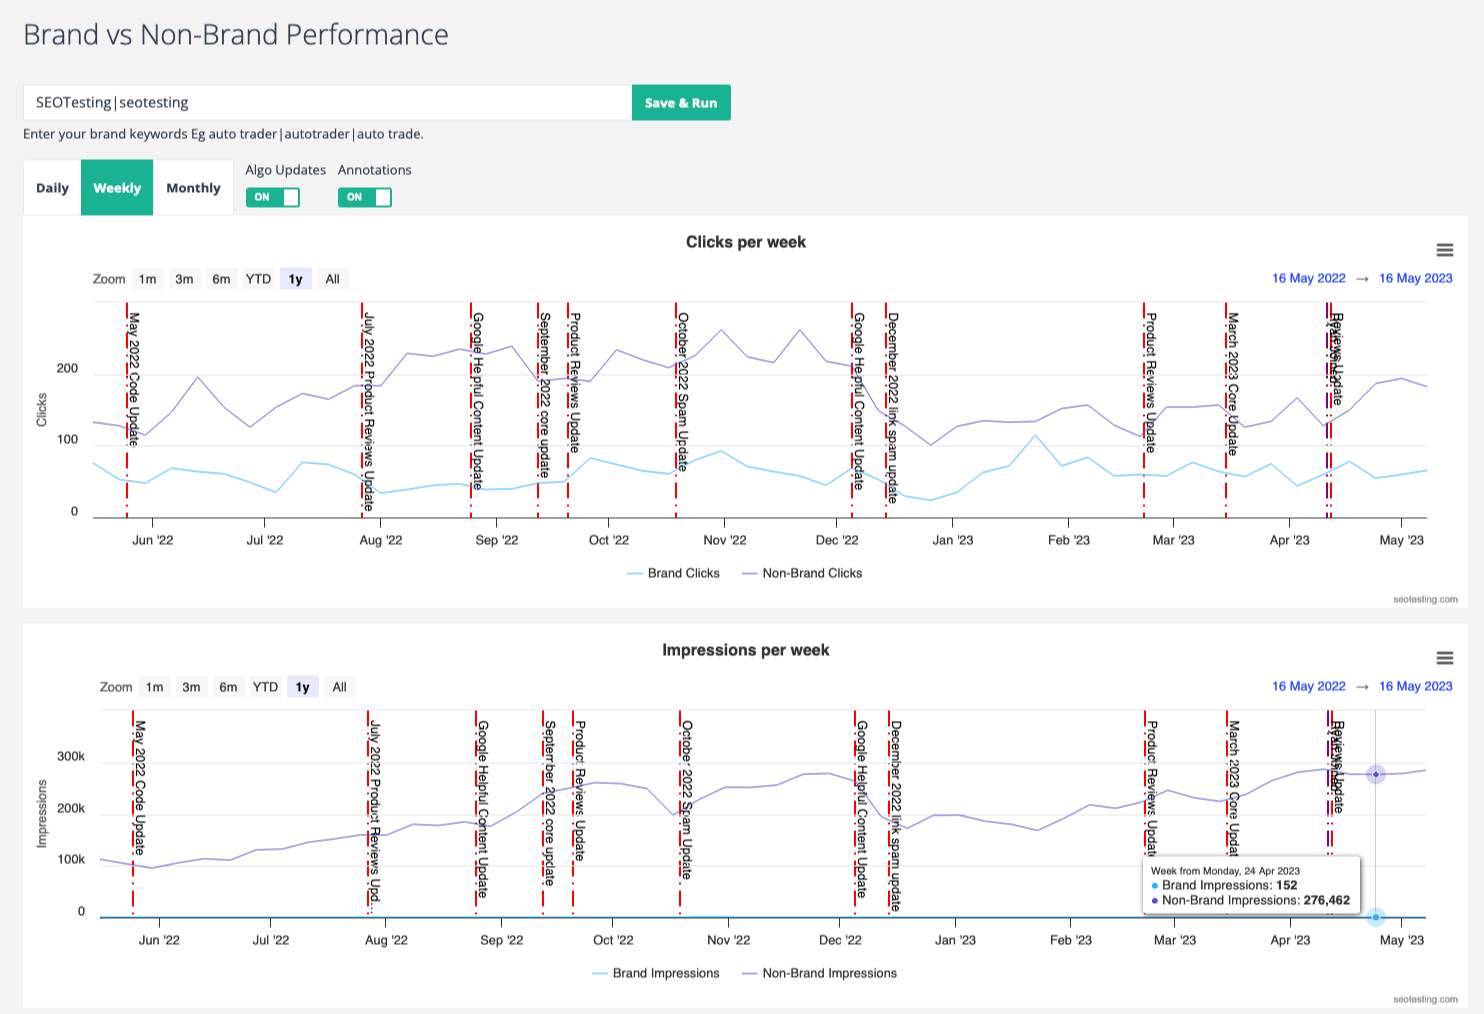This screenshot has width=1484, height=1014.
Task: Open start date 16 May 2022 on Clicks chart
Action: 1308,278
